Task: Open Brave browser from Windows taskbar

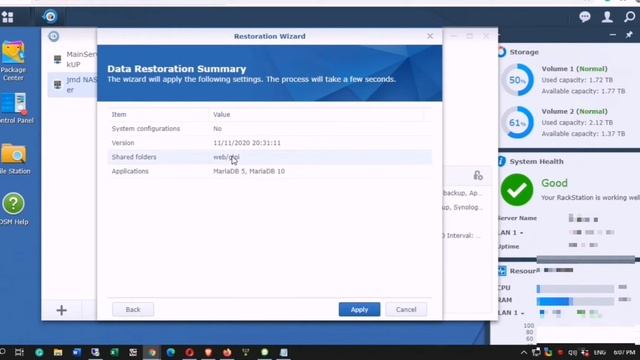Action: point(208,352)
